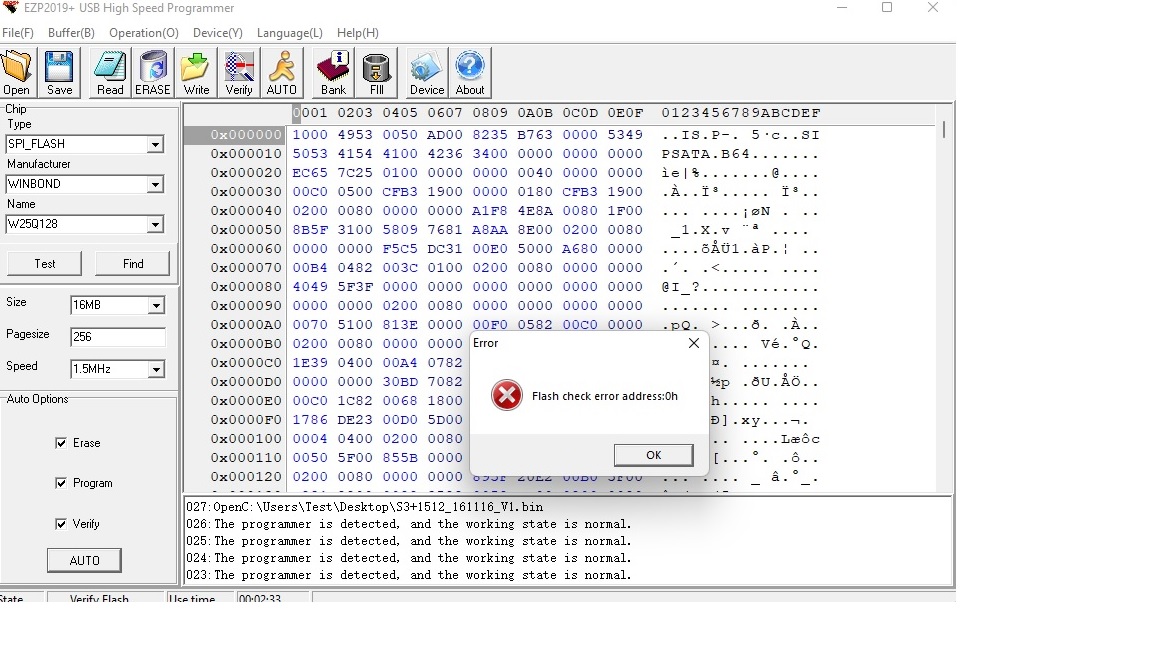Expand the chip Type dropdown SPI_FLASH
Screen dimensions: 1152x648
(x=154, y=144)
